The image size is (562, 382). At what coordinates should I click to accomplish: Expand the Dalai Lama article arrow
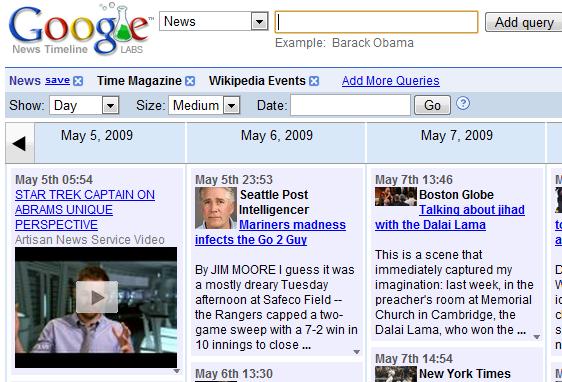[537, 337]
